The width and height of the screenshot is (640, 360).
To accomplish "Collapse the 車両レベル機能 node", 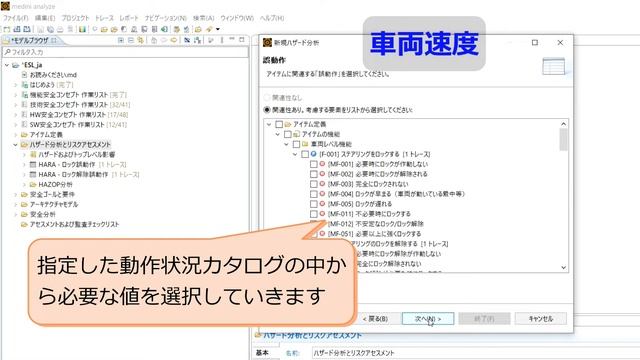I will [x=286, y=144].
